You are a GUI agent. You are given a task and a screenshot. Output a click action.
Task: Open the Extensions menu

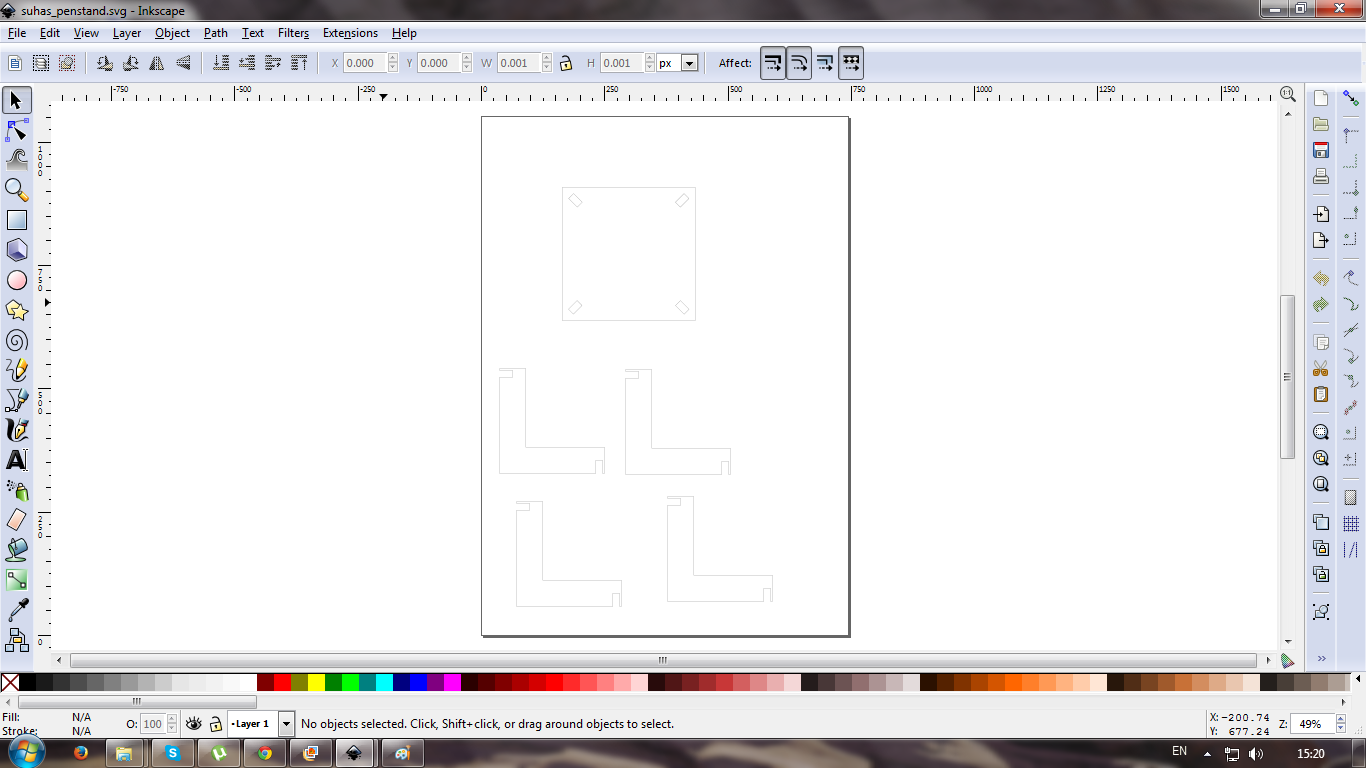350,33
